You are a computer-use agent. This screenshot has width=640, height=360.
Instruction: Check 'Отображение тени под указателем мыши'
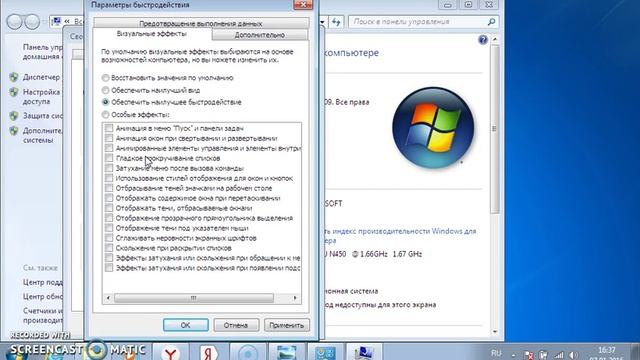click(x=109, y=228)
